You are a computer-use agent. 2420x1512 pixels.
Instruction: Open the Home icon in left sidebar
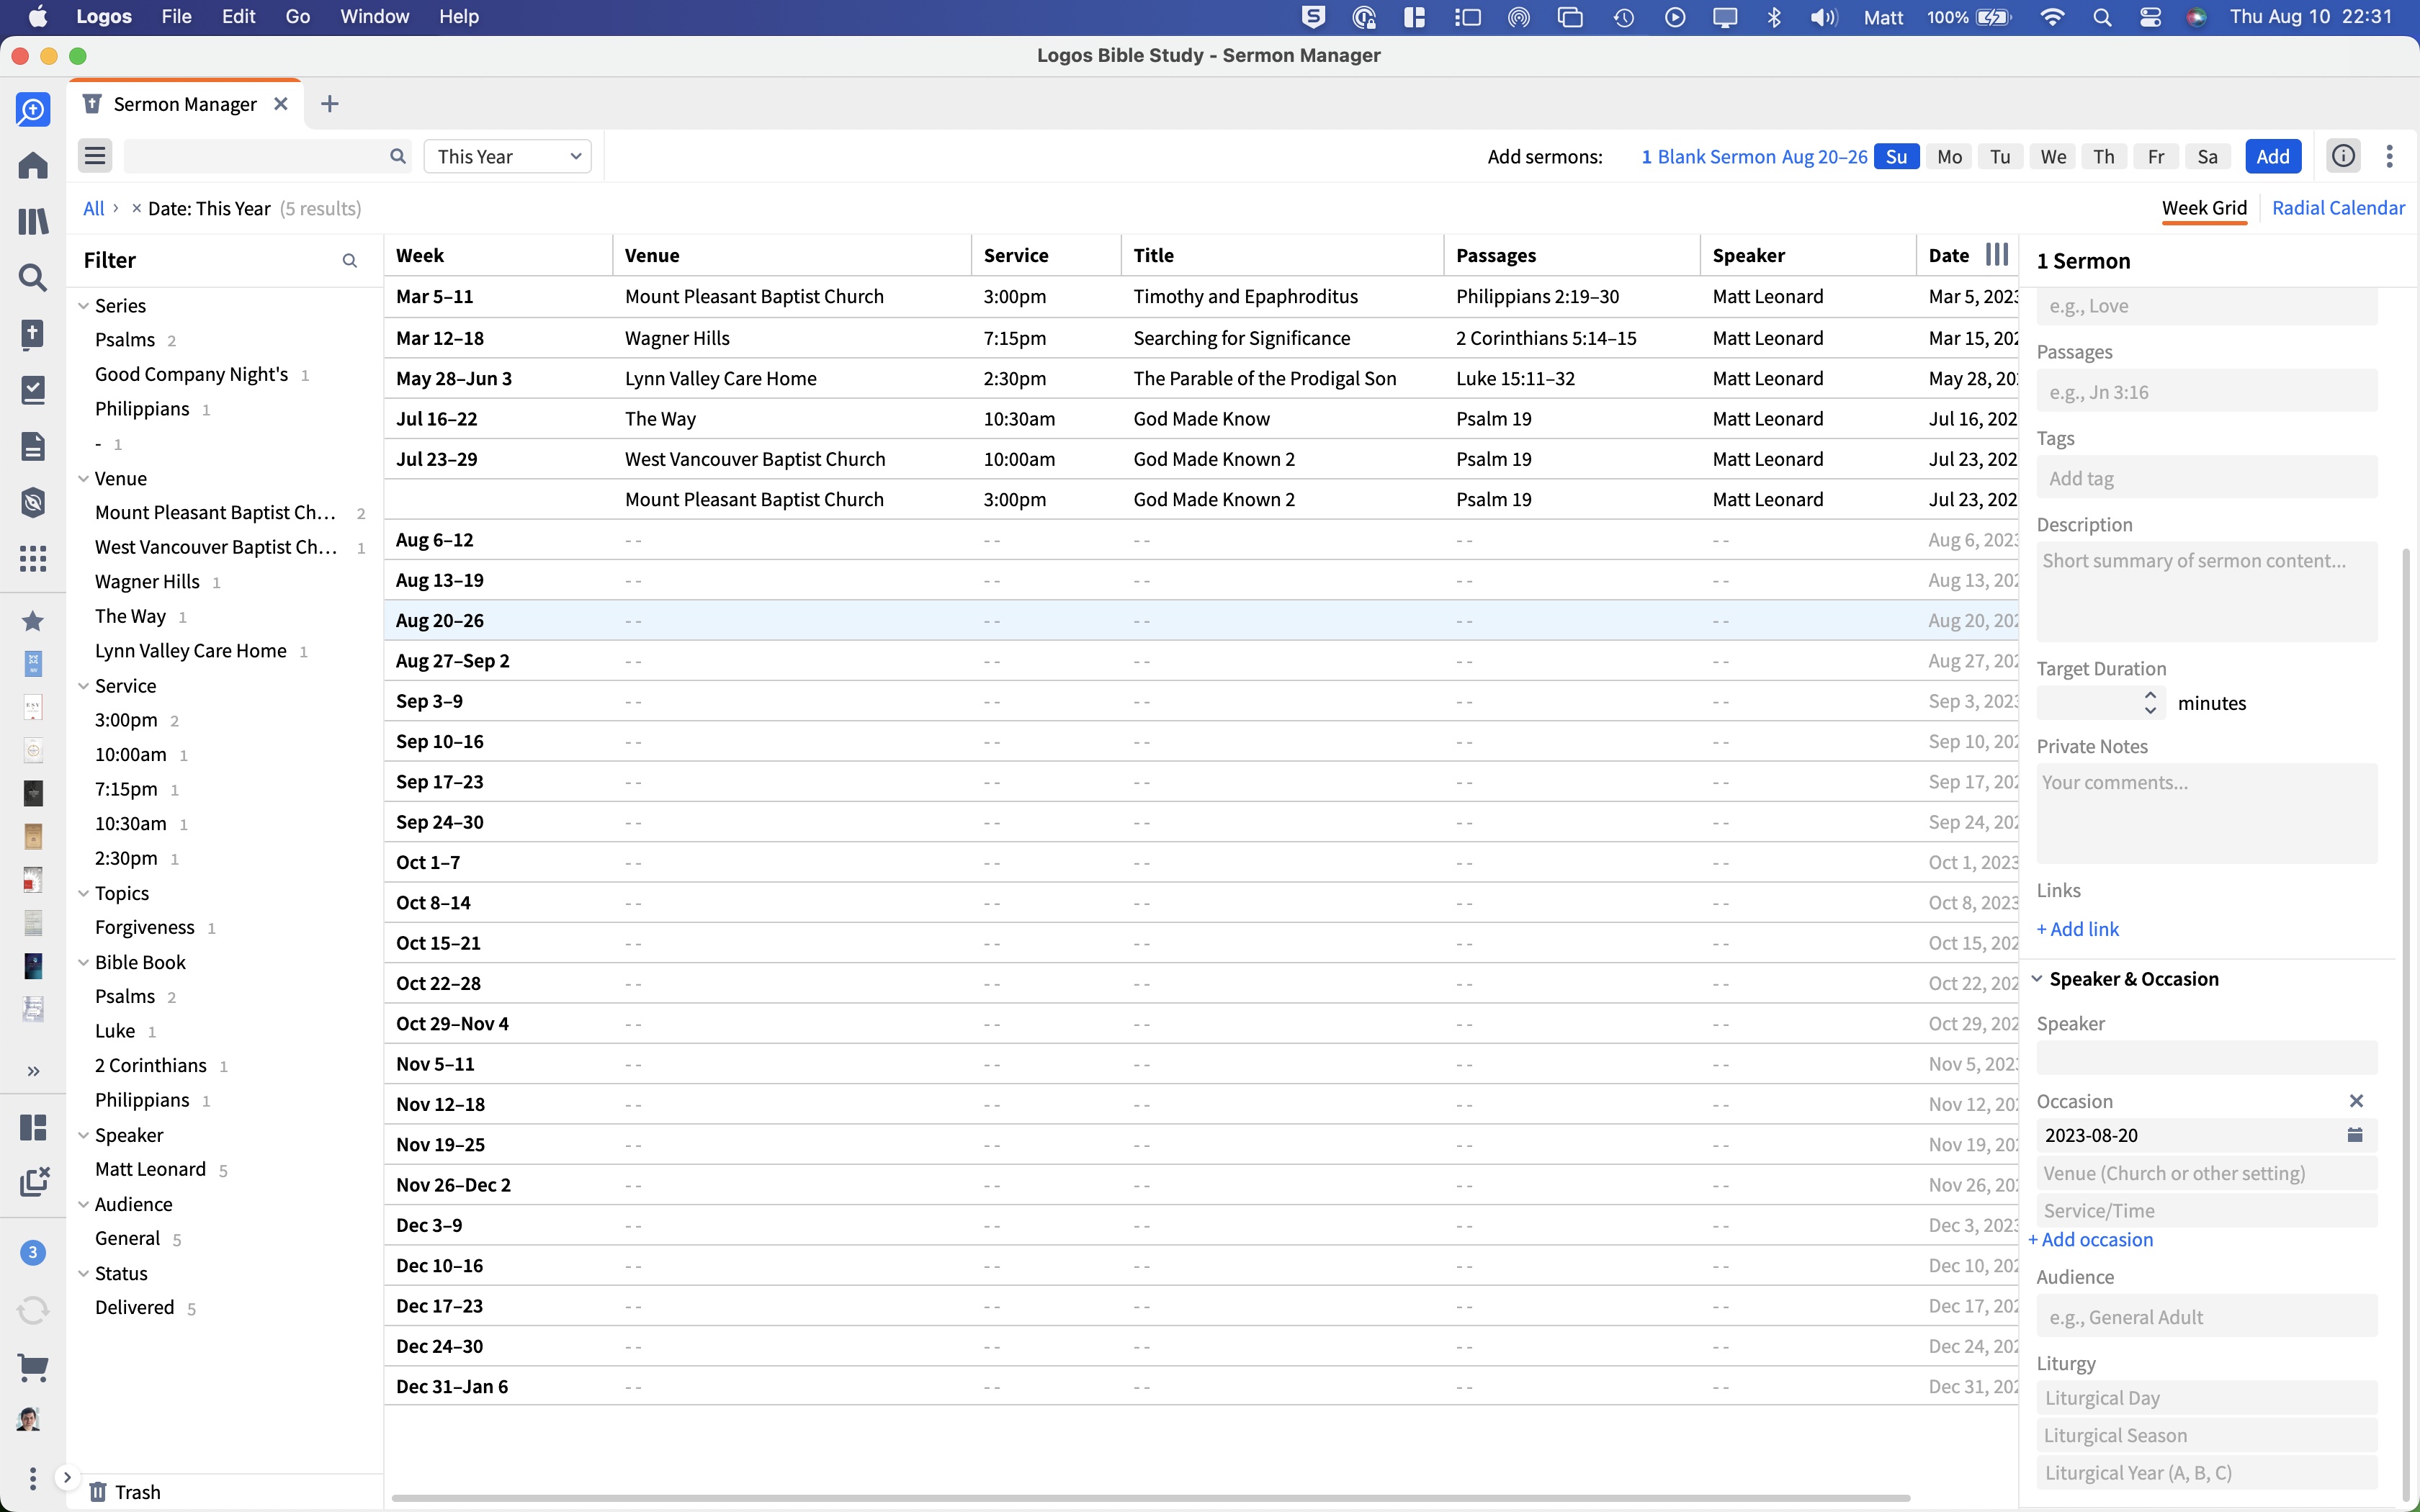click(33, 165)
